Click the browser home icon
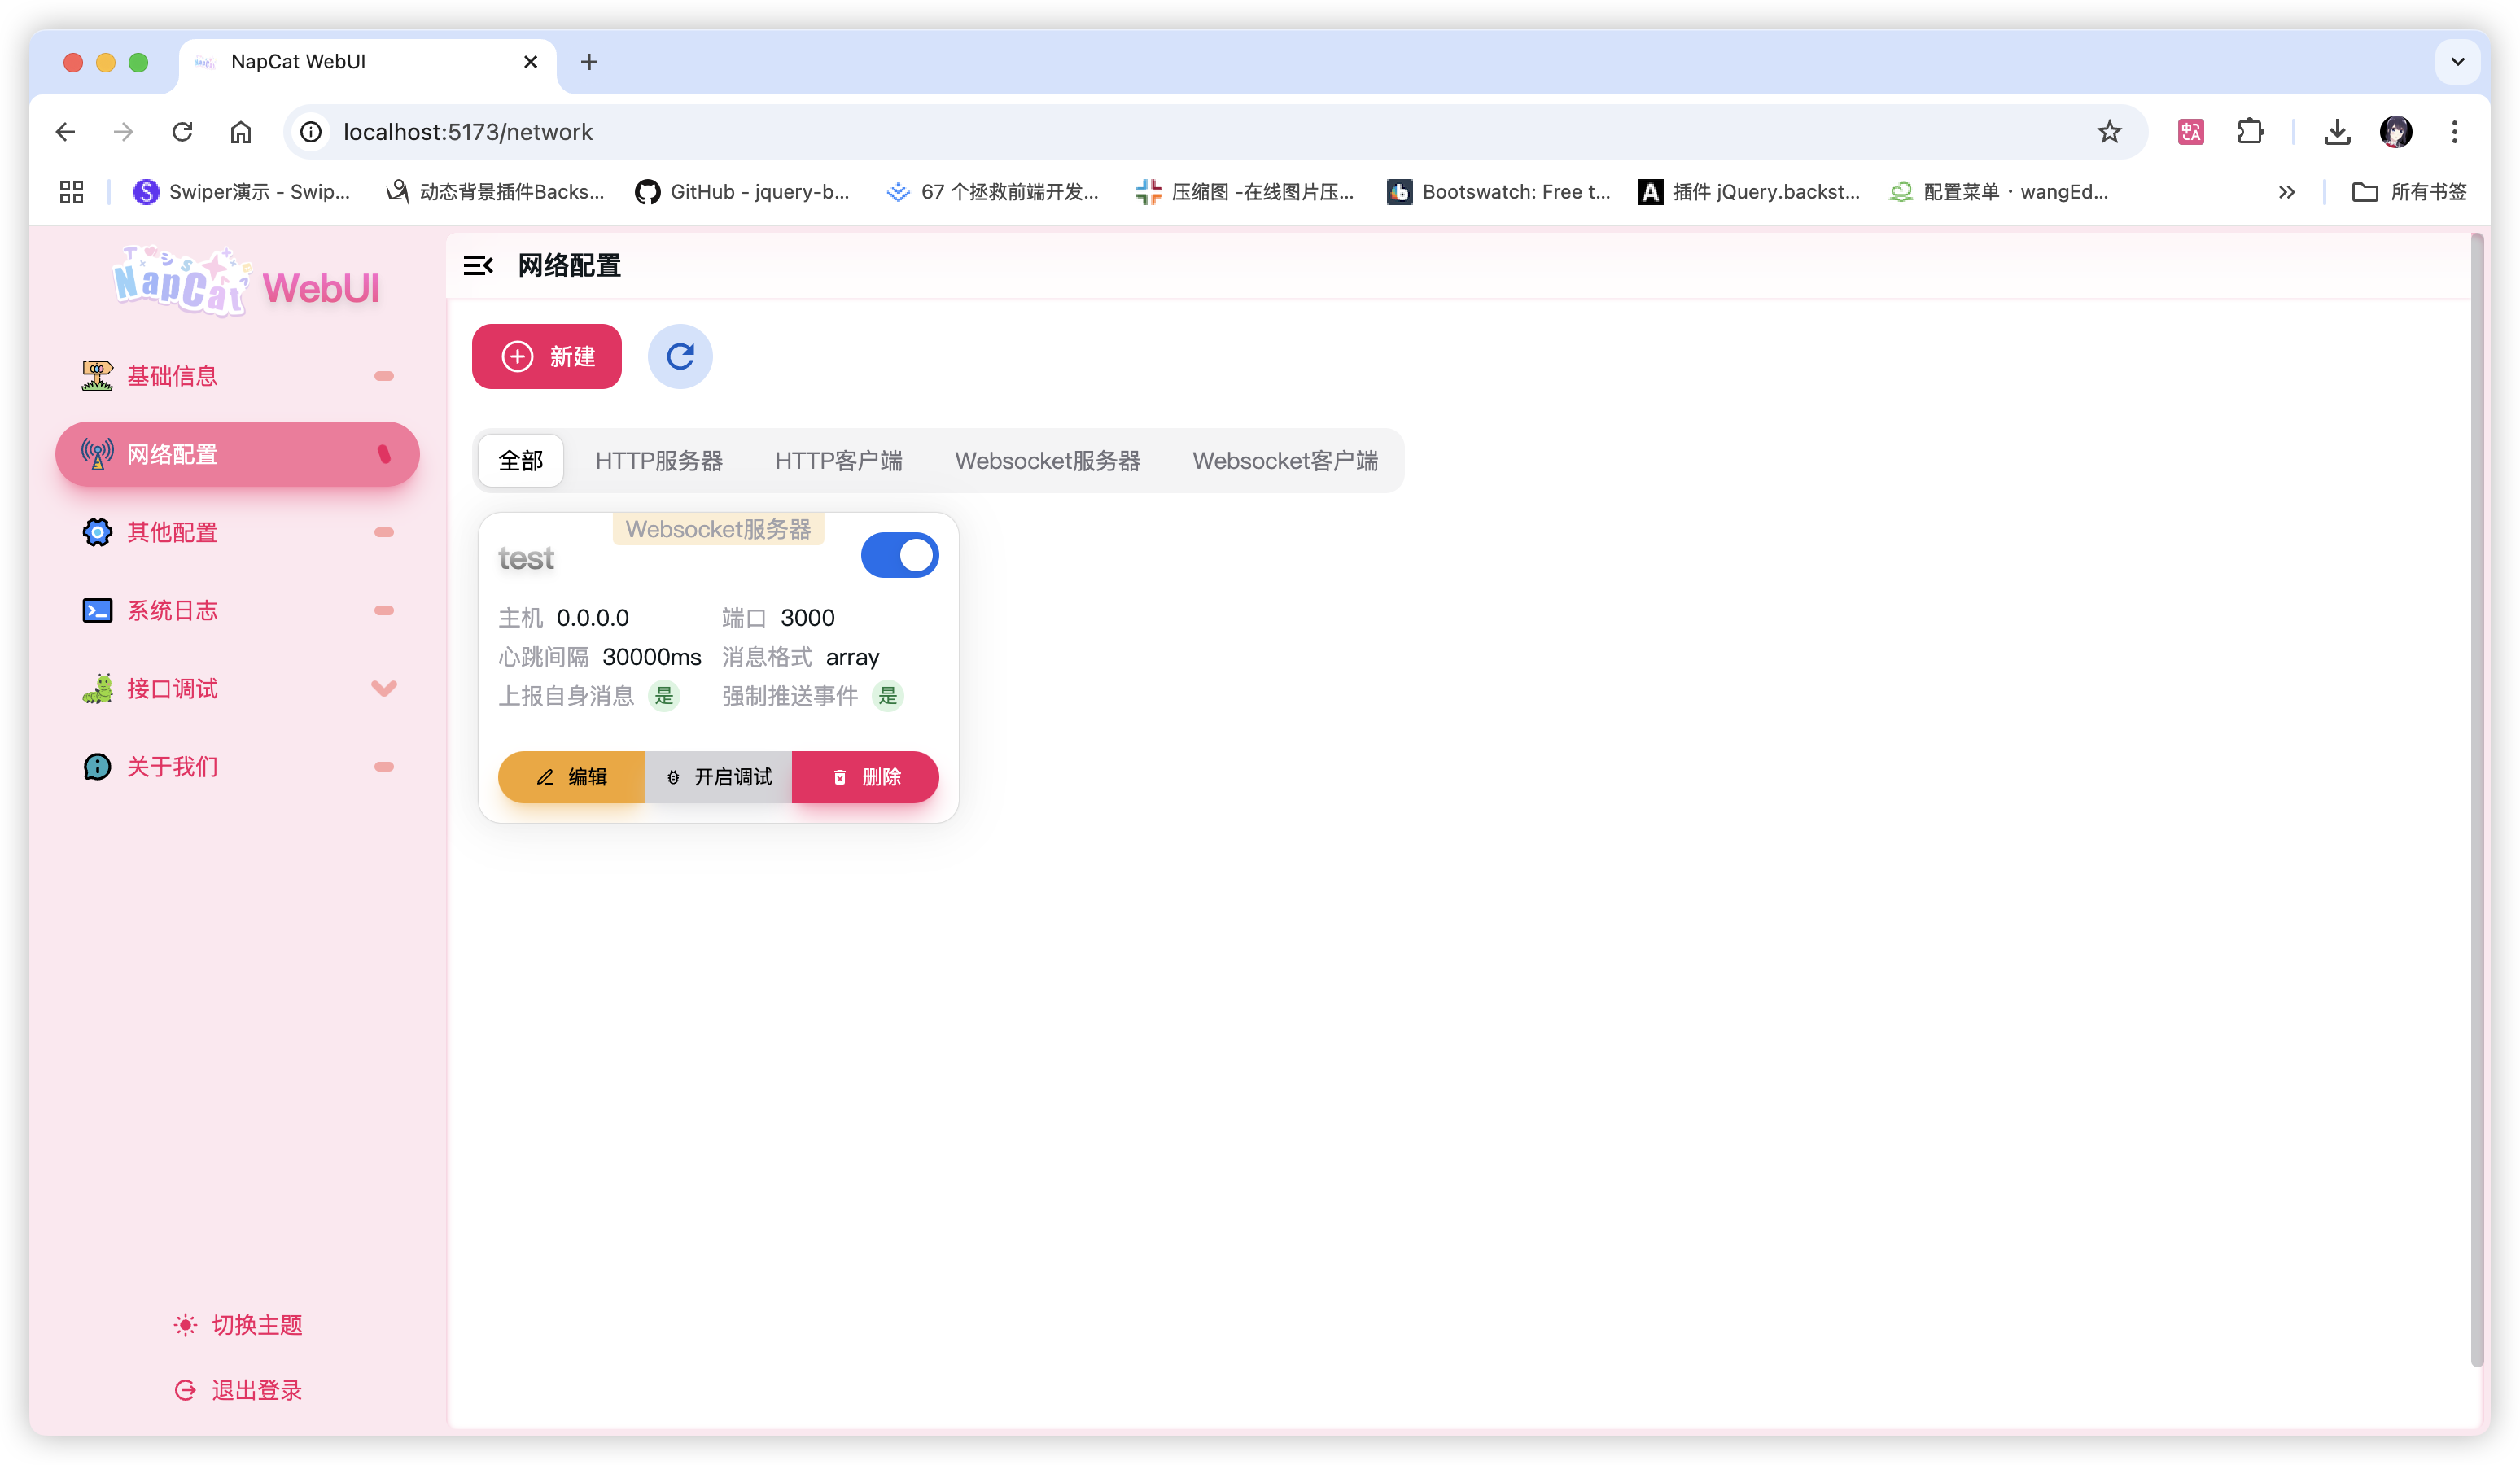Image resolution: width=2520 pixels, height=1465 pixels. 241,132
